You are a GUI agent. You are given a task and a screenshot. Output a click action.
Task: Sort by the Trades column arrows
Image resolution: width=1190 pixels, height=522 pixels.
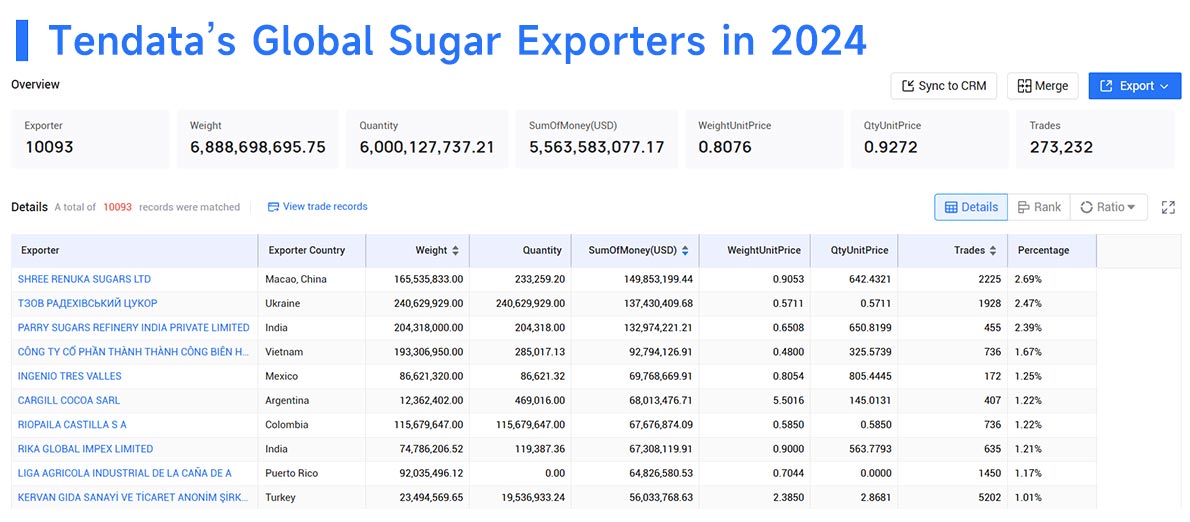992,250
